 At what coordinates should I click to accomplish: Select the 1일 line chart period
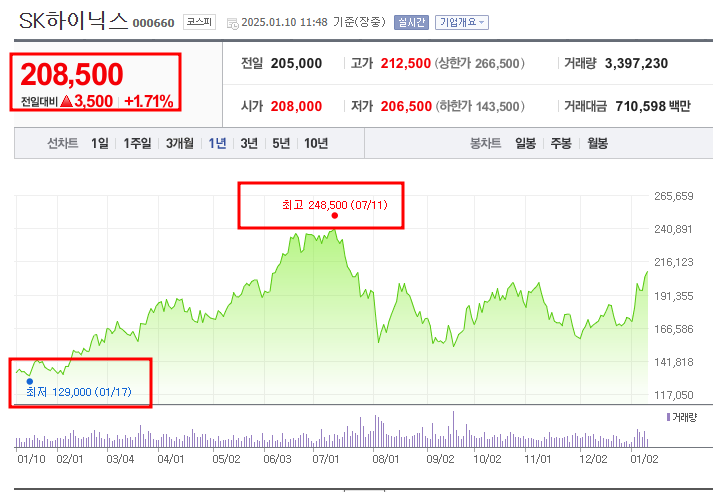tap(100, 143)
